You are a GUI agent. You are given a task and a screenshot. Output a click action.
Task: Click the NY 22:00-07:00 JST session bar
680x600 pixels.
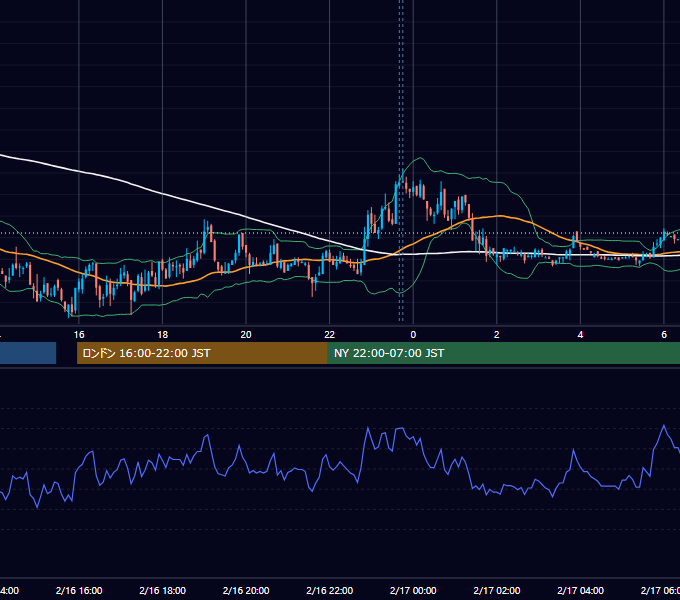(x=503, y=353)
